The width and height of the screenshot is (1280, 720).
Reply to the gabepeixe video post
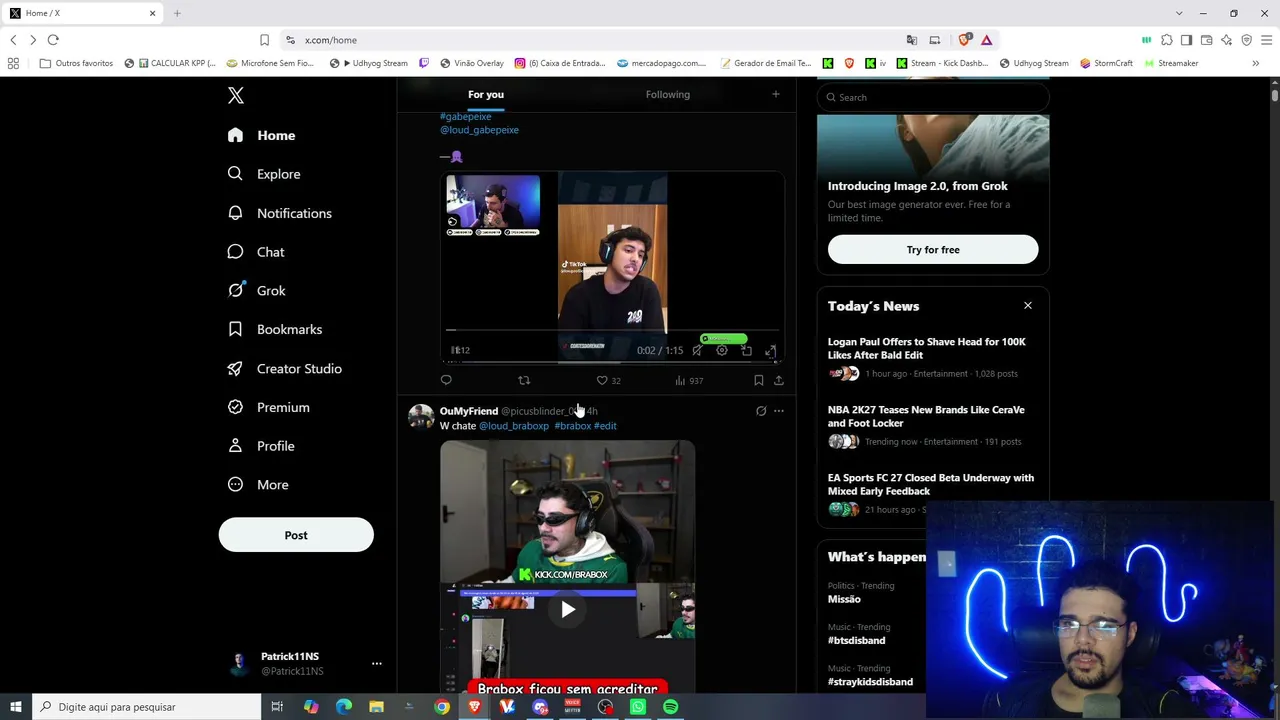446,380
